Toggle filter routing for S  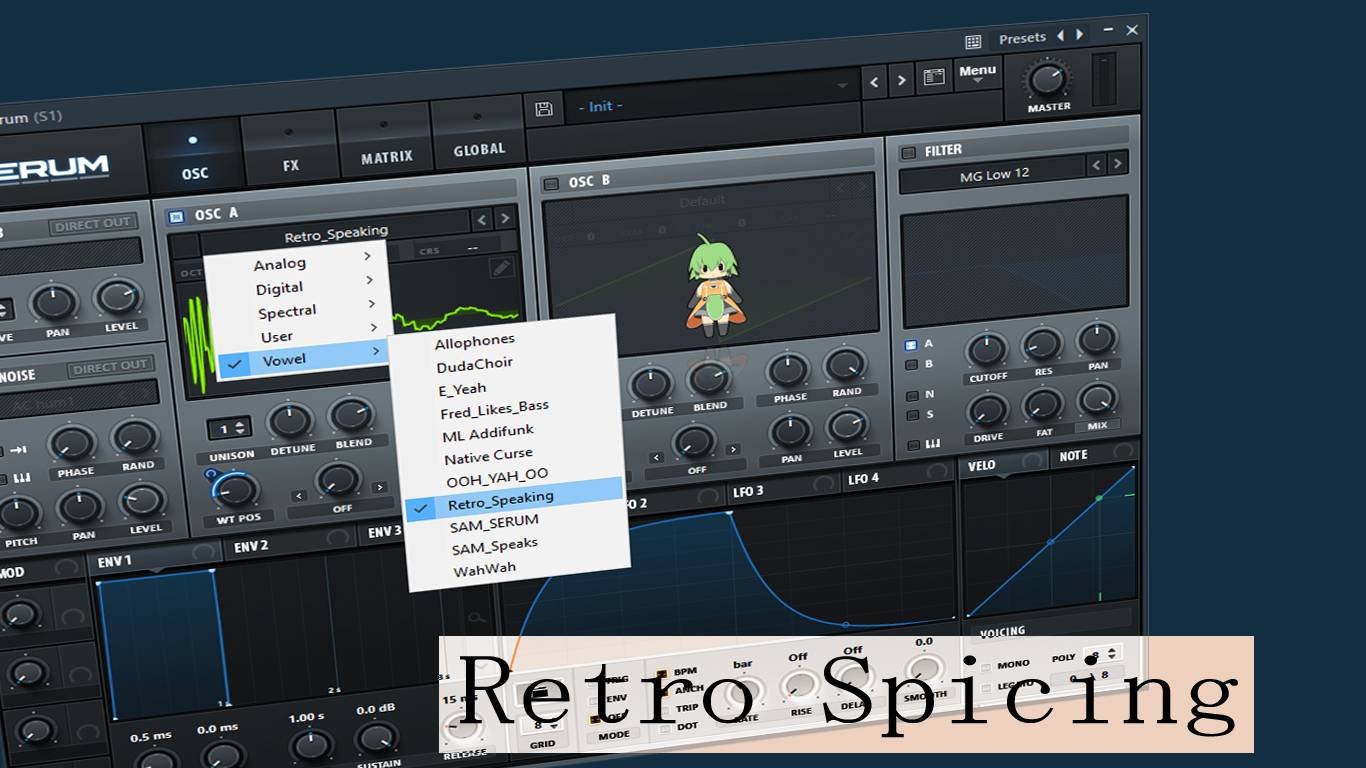[911, 415]
